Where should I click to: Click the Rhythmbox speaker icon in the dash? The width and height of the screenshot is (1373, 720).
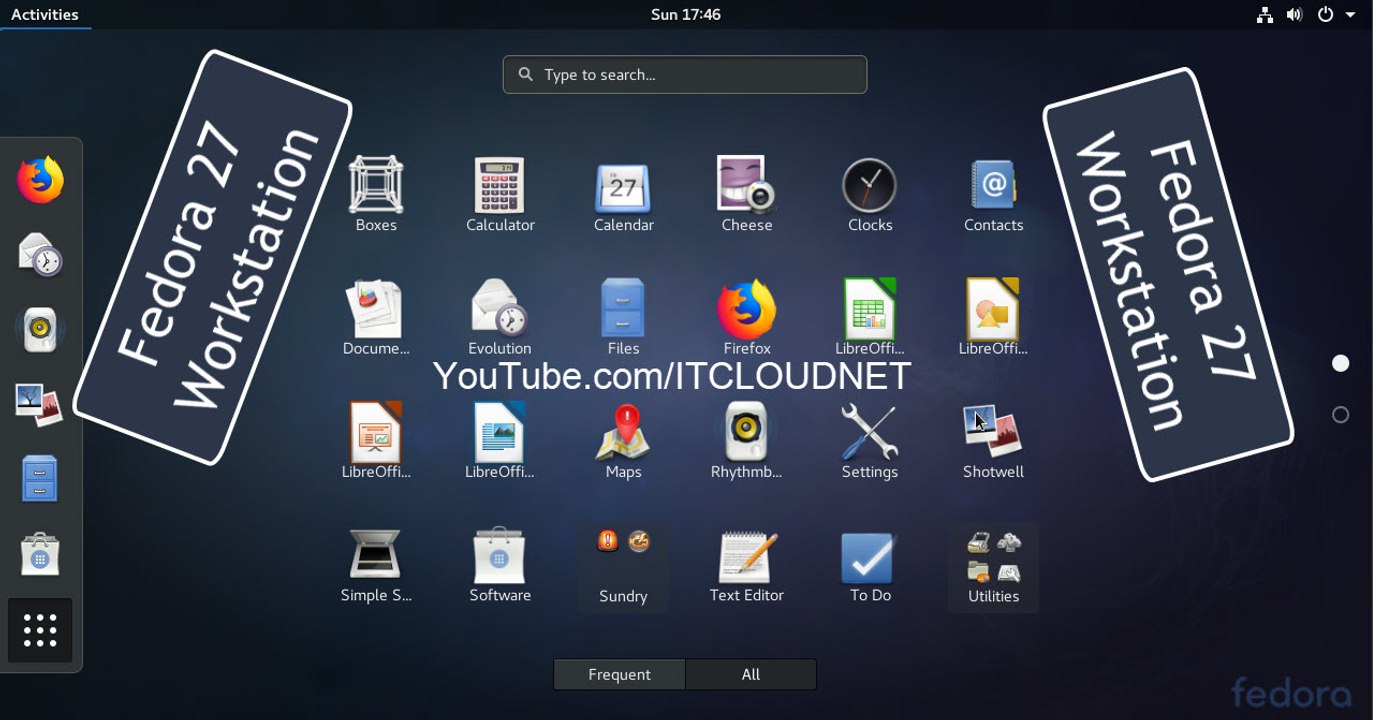coord(40,330)
